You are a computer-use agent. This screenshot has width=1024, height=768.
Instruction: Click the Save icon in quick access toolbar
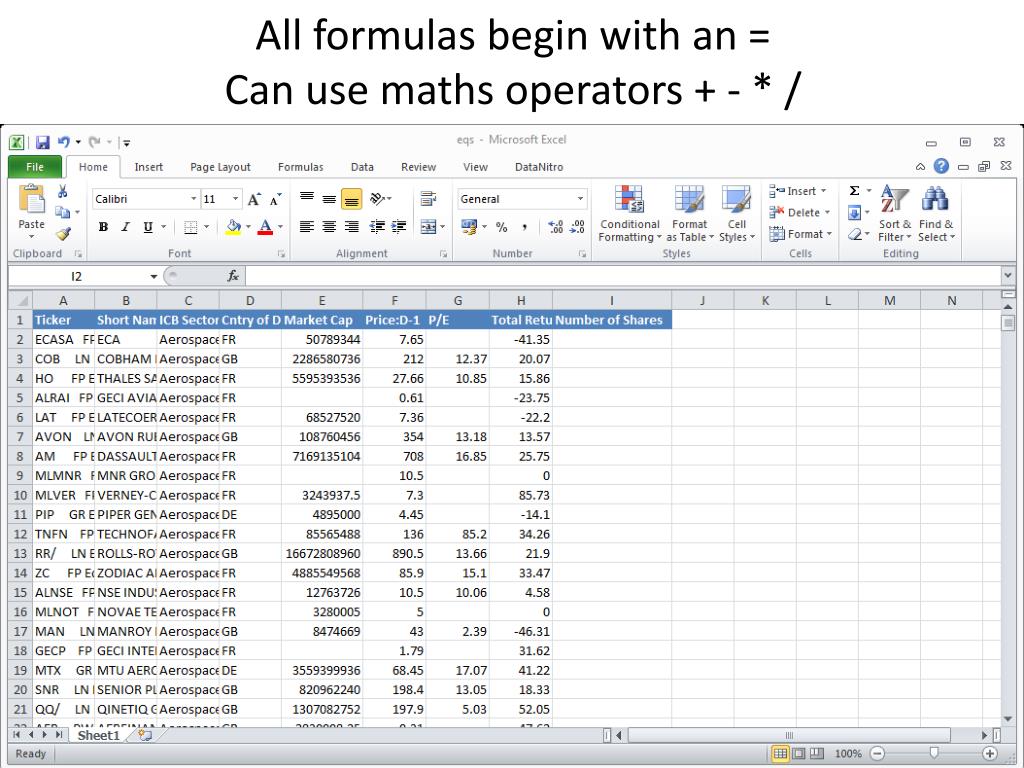click(x=43, y=142)
